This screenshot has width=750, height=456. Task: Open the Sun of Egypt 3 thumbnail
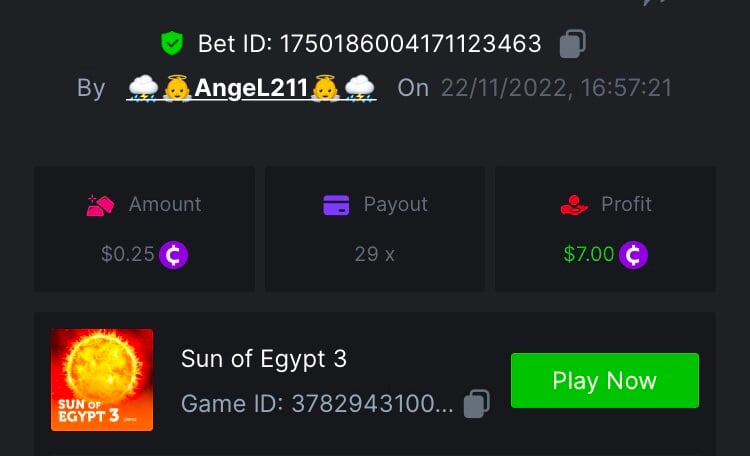click(x=102, y=380)
